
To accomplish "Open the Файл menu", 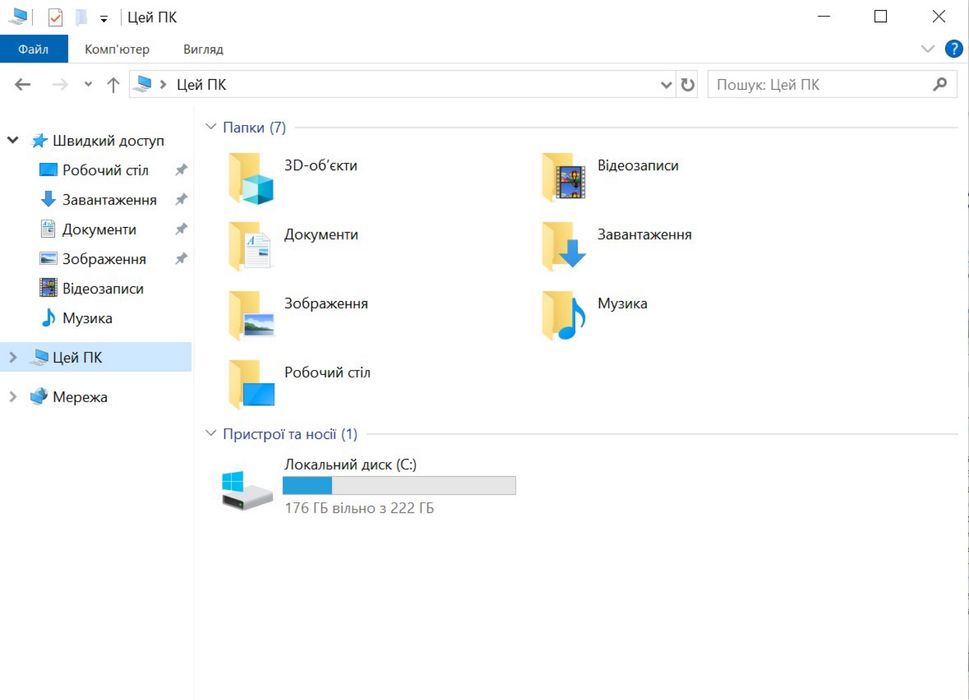I will (33, 49).
